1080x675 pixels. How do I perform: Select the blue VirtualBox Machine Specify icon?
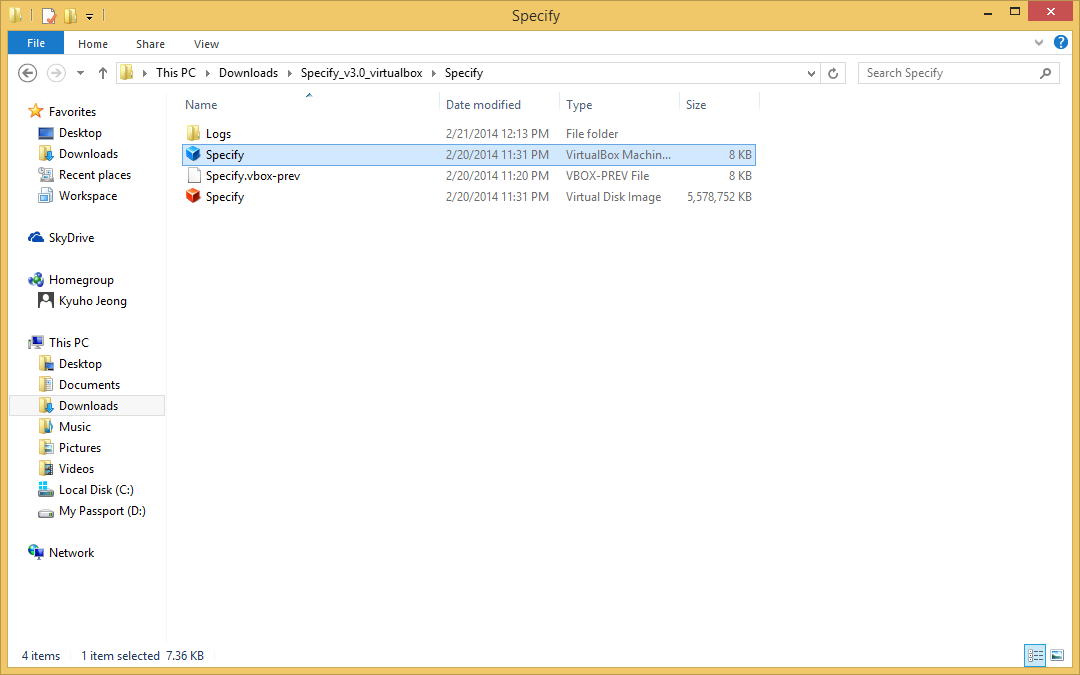coord(194,154)
